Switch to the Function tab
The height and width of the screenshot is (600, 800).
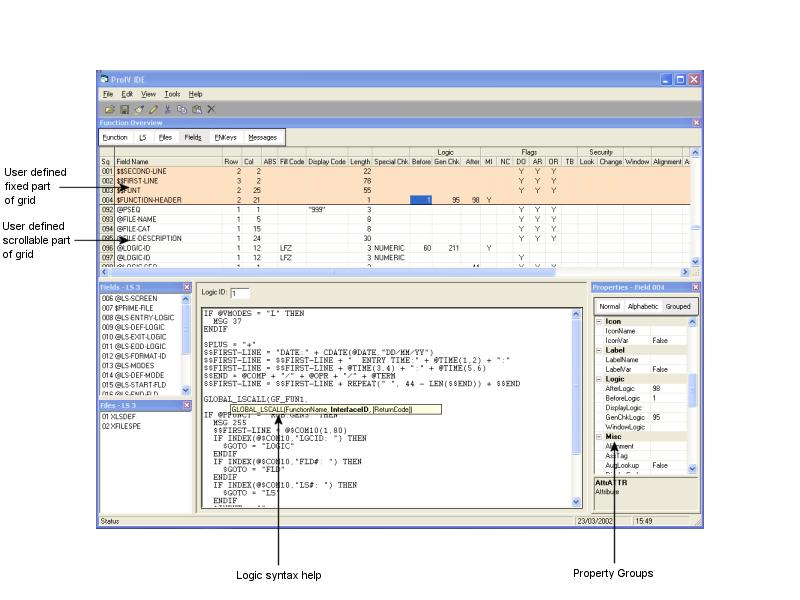[115, 138]
